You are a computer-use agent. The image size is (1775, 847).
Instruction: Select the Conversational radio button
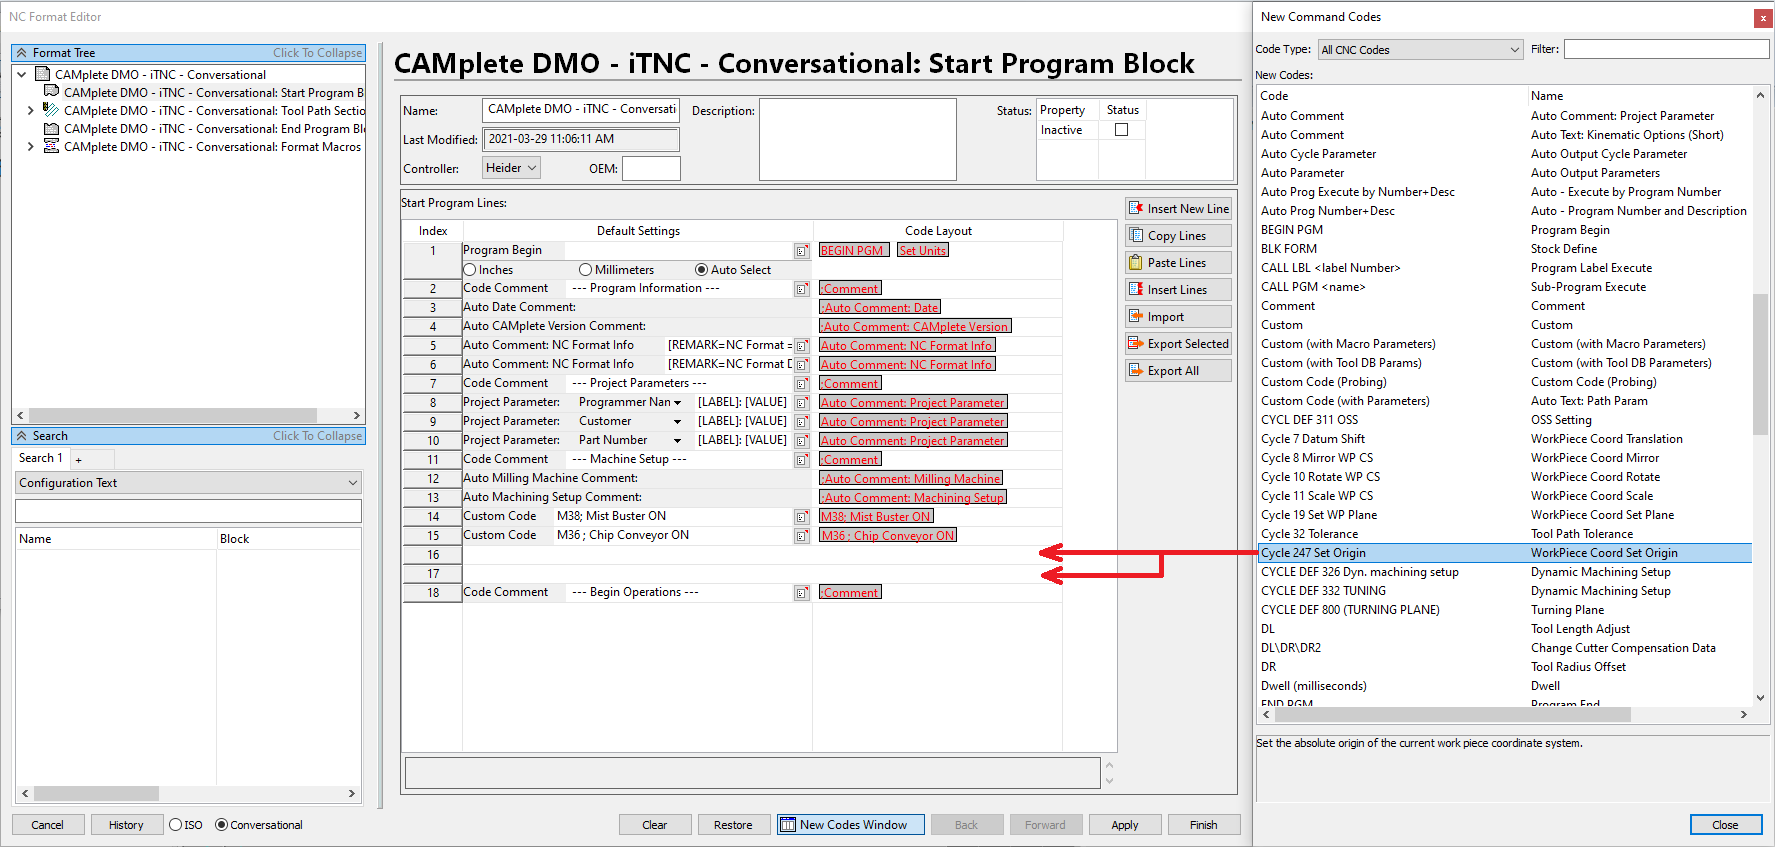222,825
